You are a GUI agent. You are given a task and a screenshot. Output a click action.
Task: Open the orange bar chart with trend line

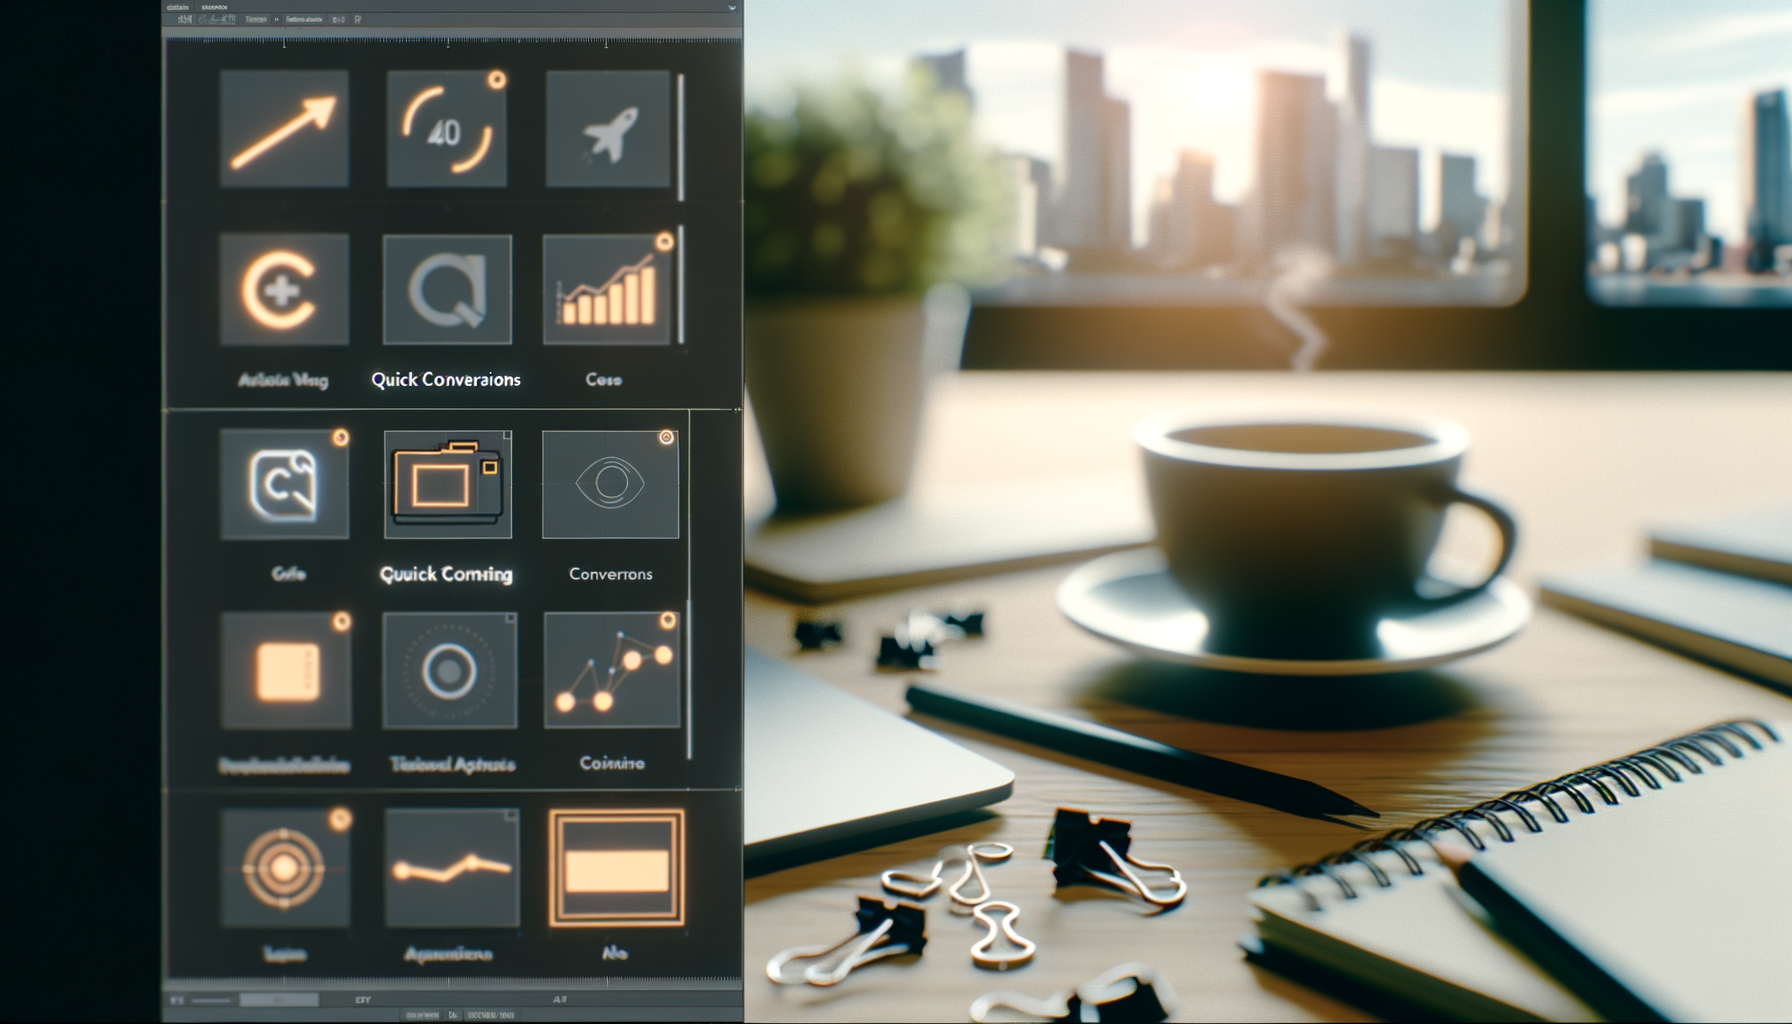pyautogui.click(x=607, y=289)
